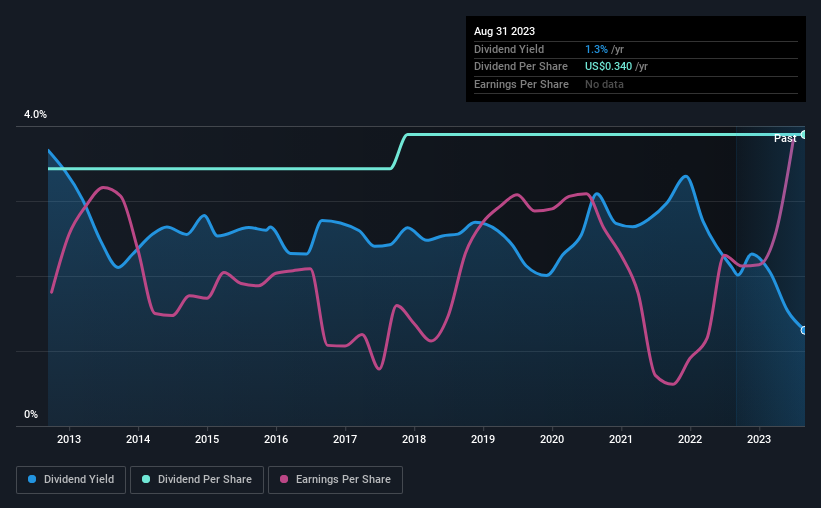This screenshot has height=508, width=821.
Task: Click the 4.0% y-axis label
Action: click(x=35, y=114)
